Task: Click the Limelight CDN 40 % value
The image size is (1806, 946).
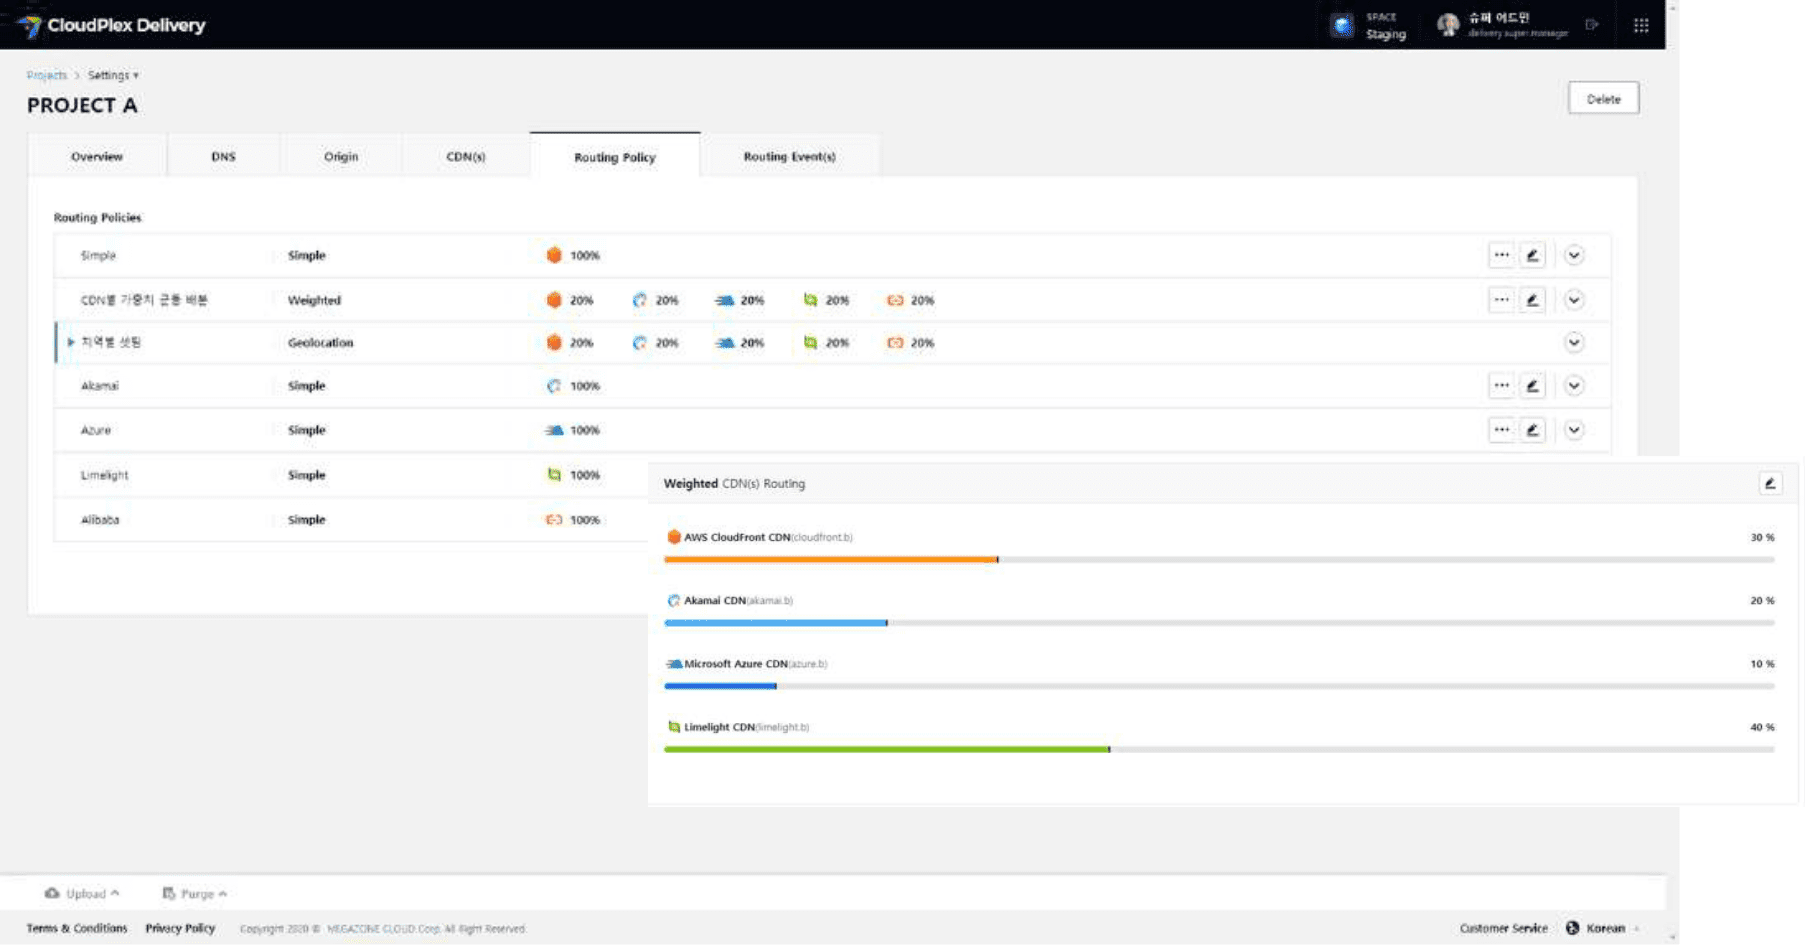Action: tap(1762, 727)
